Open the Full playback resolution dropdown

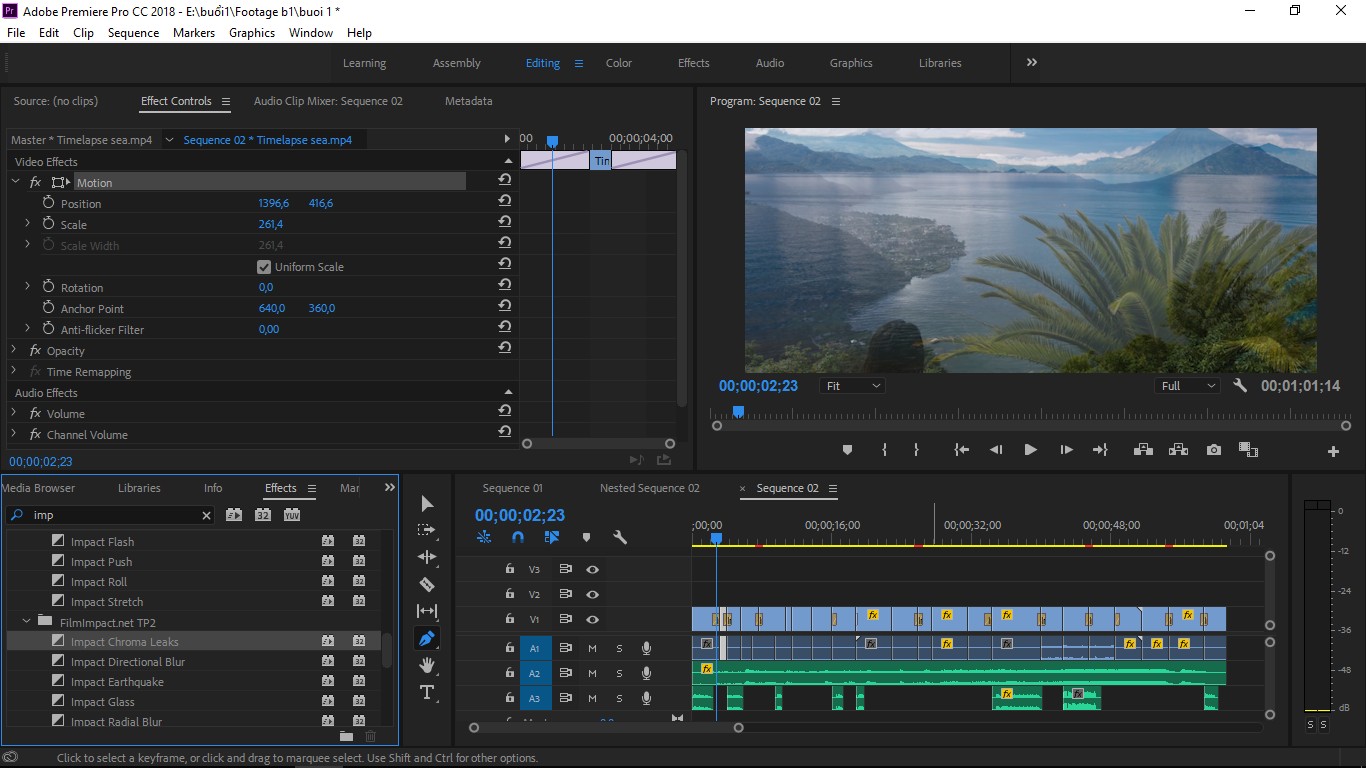tap(1188, 386)
